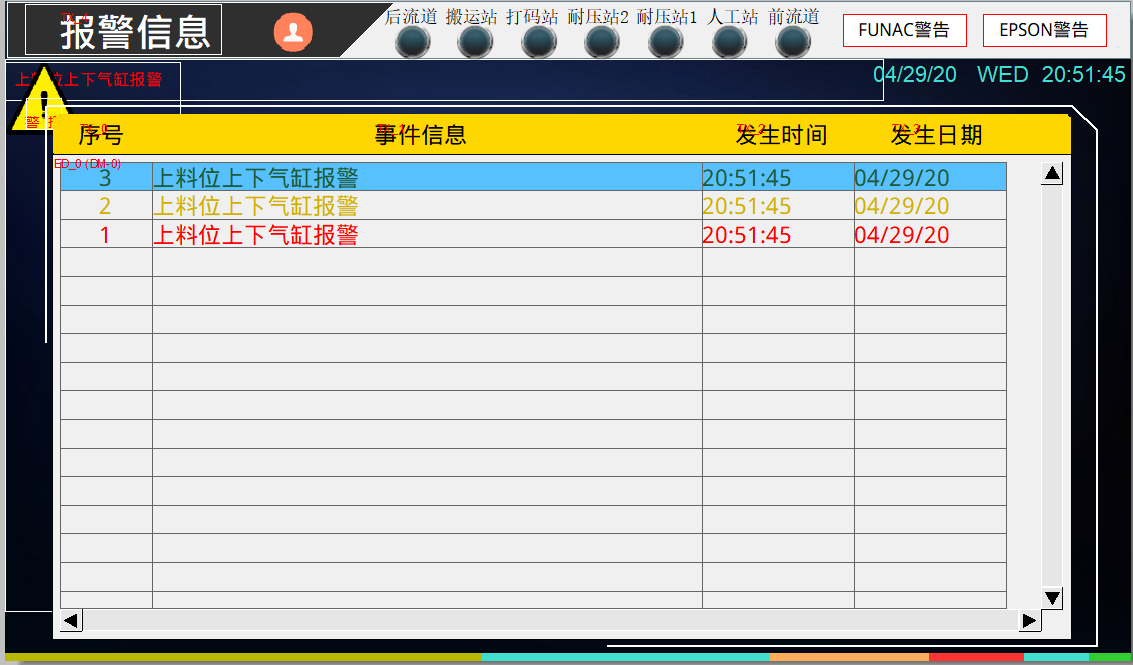Open the EPSON警告 page

(1044, 30)
